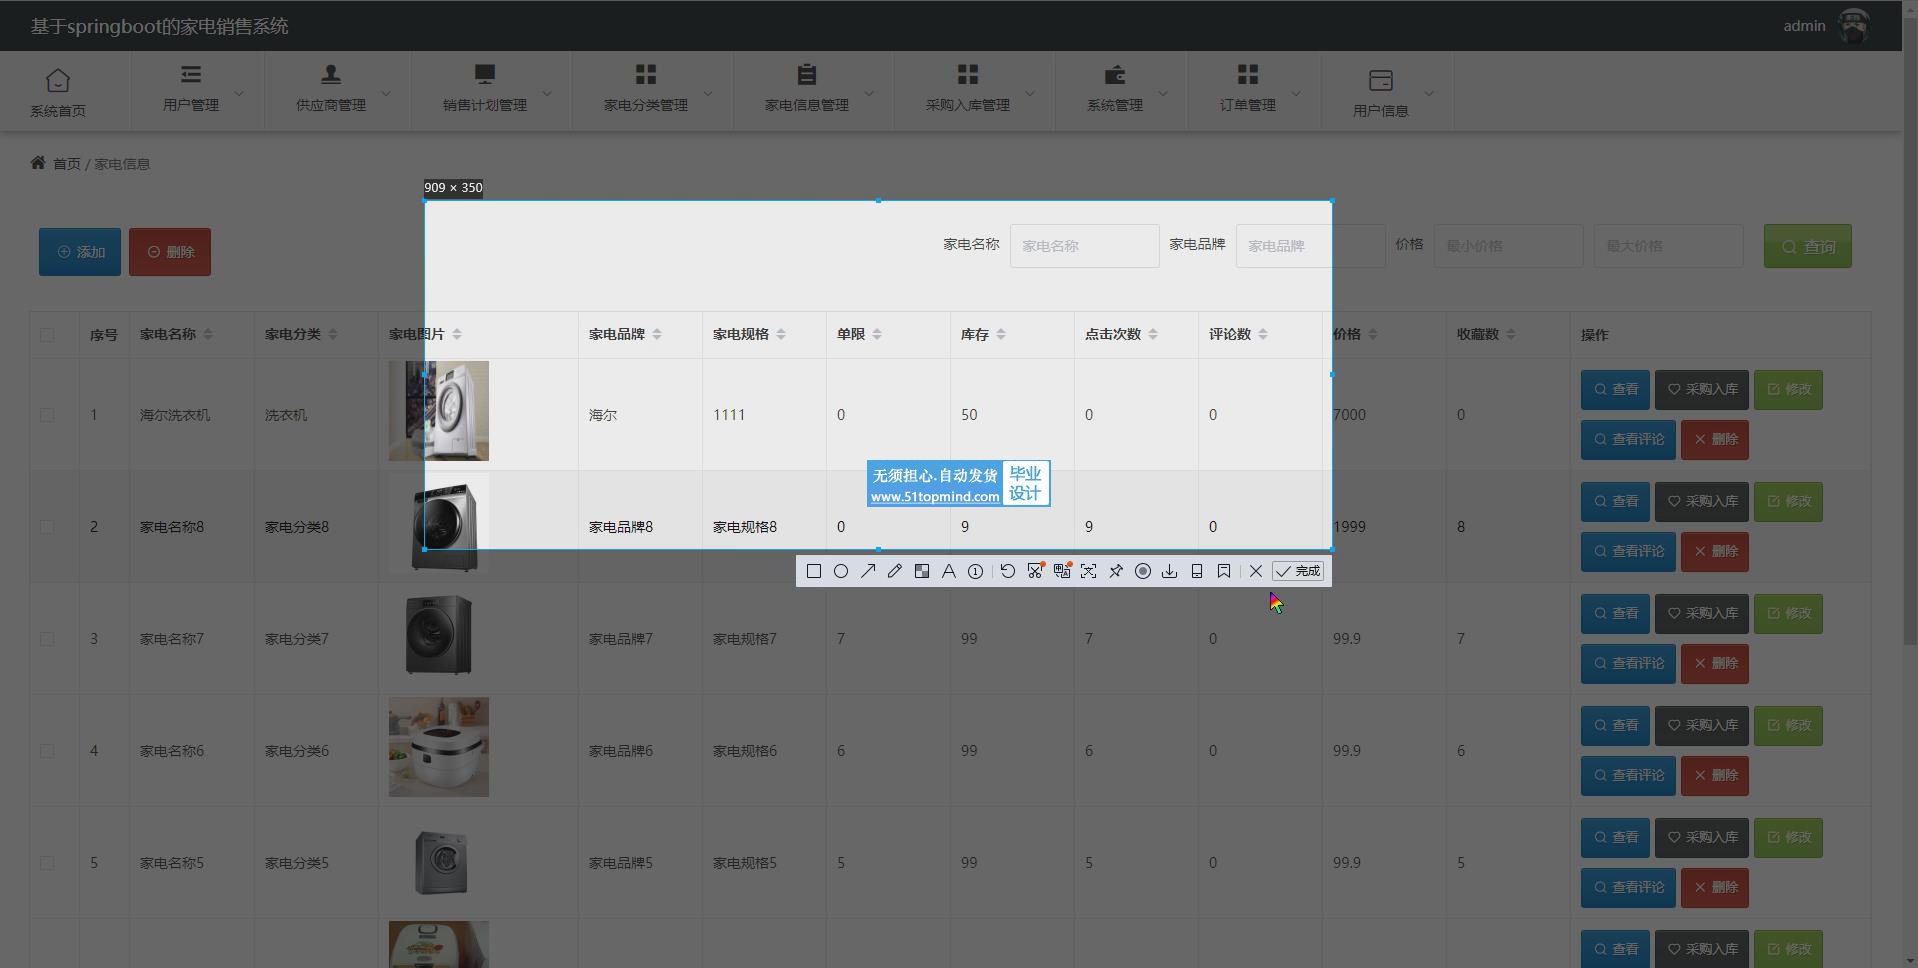The height and width of the screenshot is (968, 1918).
Task: Check the checkbox for row 家电名称5
Action: pyautogui.click(x=47, y=863)
